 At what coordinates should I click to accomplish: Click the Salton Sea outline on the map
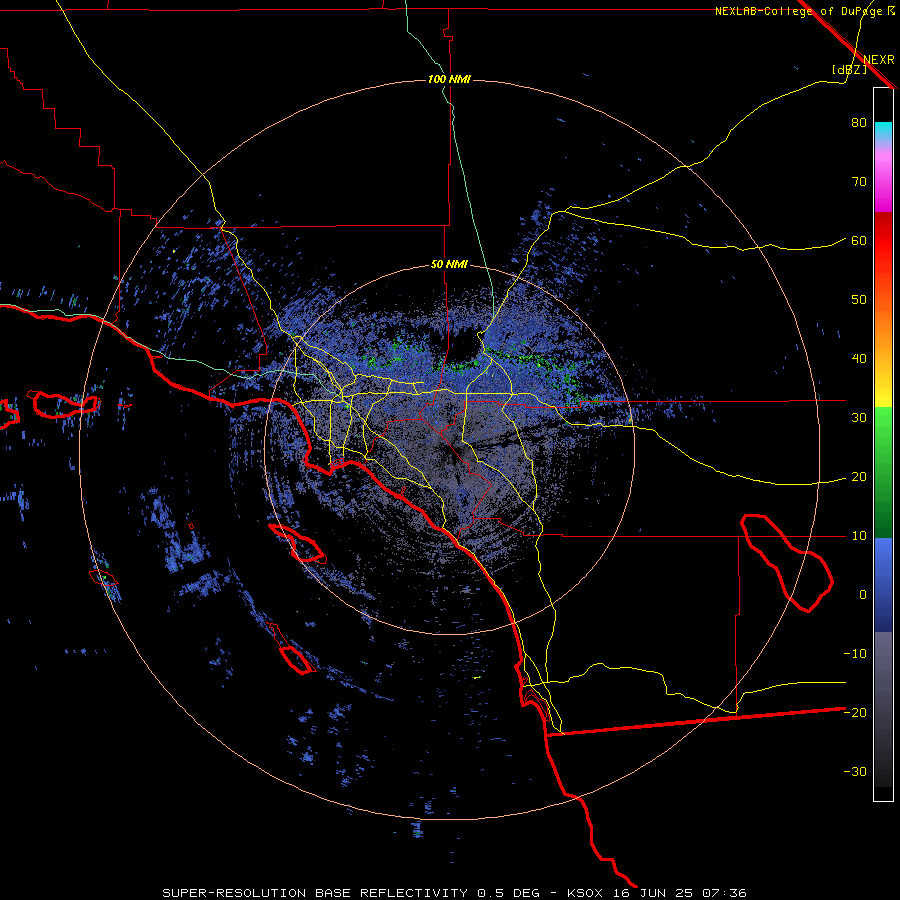(x=786, y=563)
